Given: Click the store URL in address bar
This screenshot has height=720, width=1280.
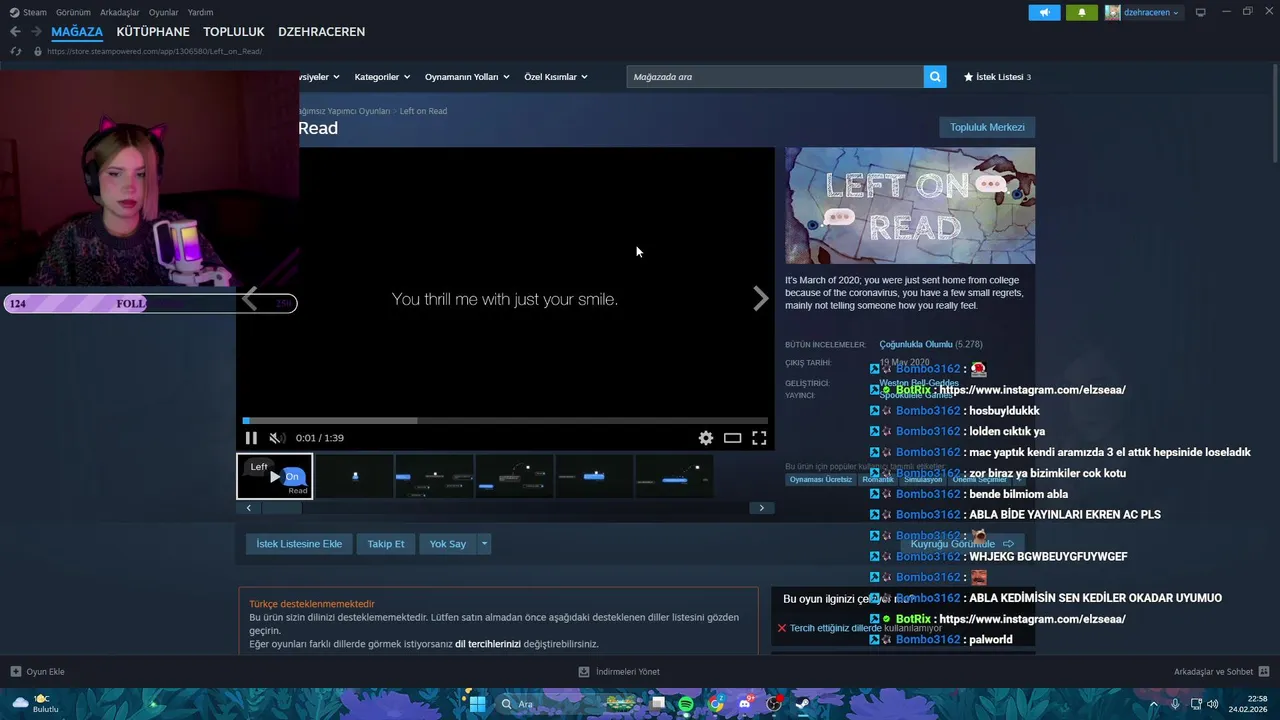Looking at the screenshot, I should tap(154, 51).
